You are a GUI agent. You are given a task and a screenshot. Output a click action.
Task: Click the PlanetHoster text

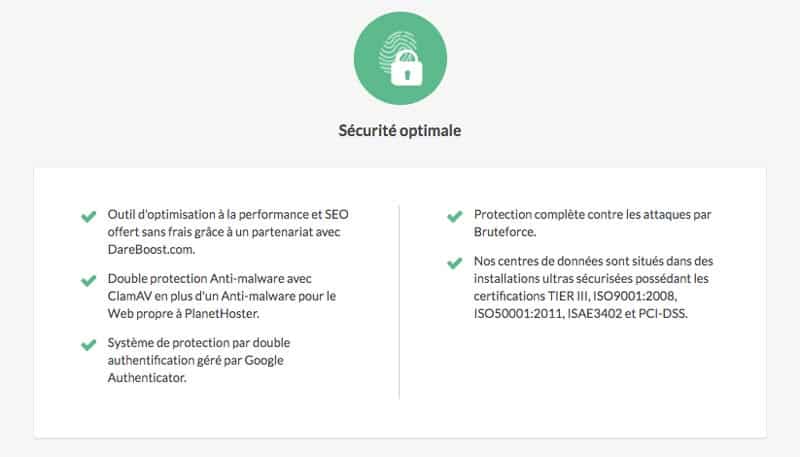pyautogui.click(x=221, y=314)
